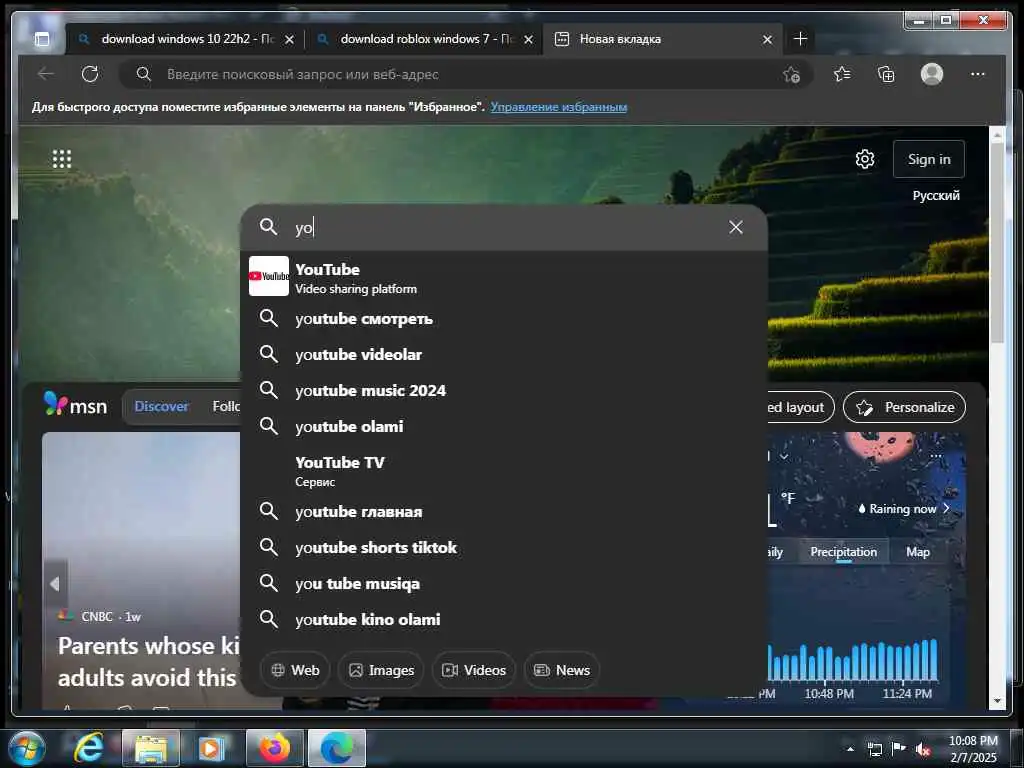The width and height of the screenshot is (1024, 768).
Task: Select the YouTube video sharing platform suggestion
Action: (504, 277)
